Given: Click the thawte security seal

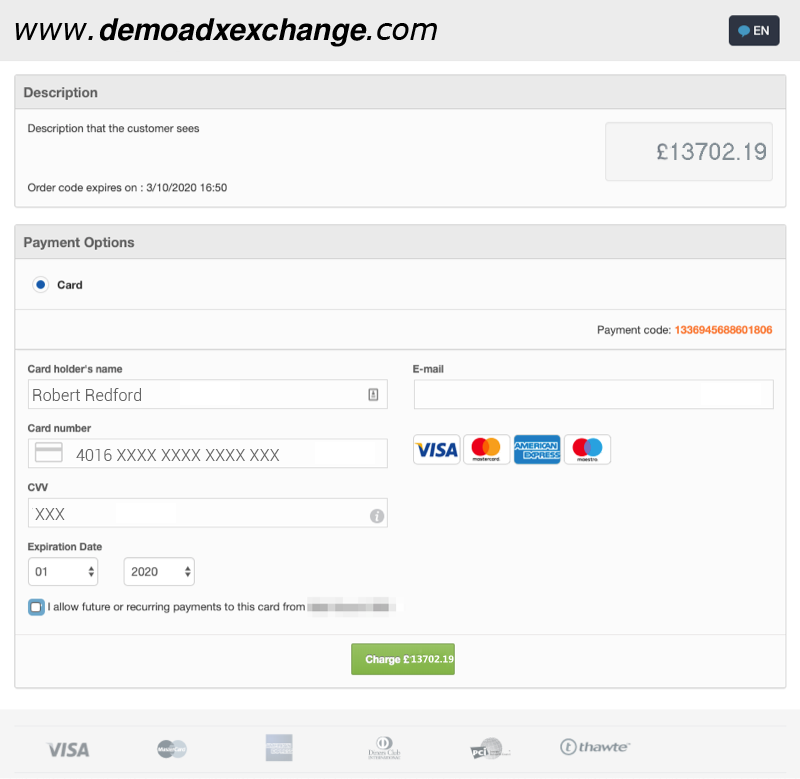Looking at the screenshot, I should coord(595,747).
